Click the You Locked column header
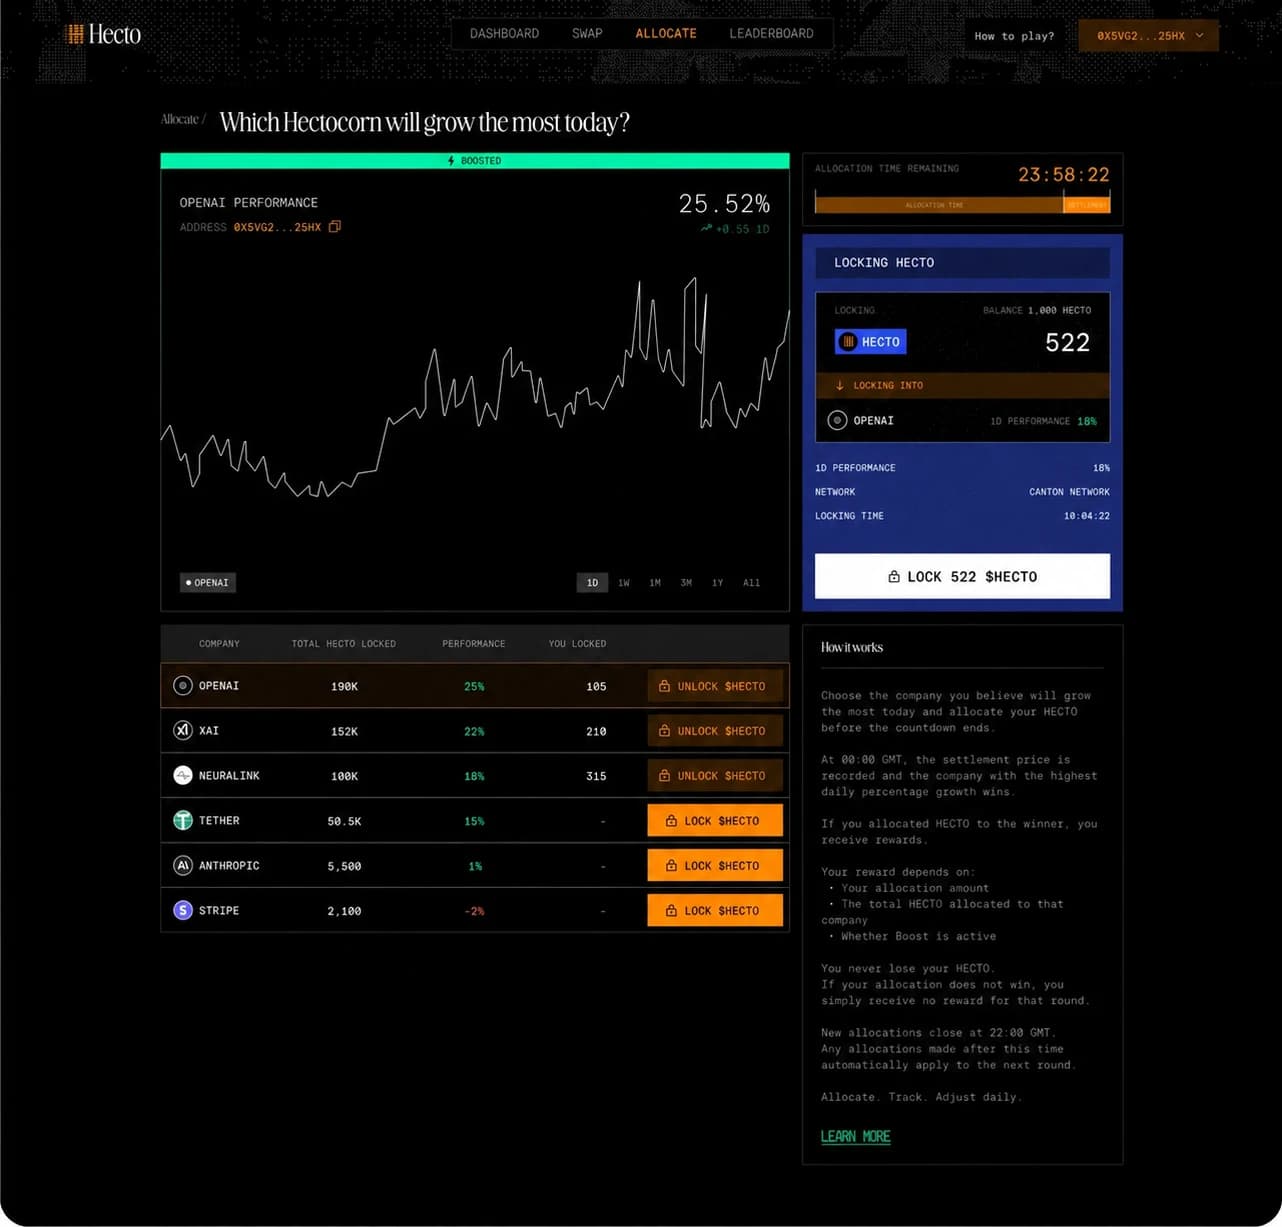The image size is (1282, 1227). click(x=577, y=644)
